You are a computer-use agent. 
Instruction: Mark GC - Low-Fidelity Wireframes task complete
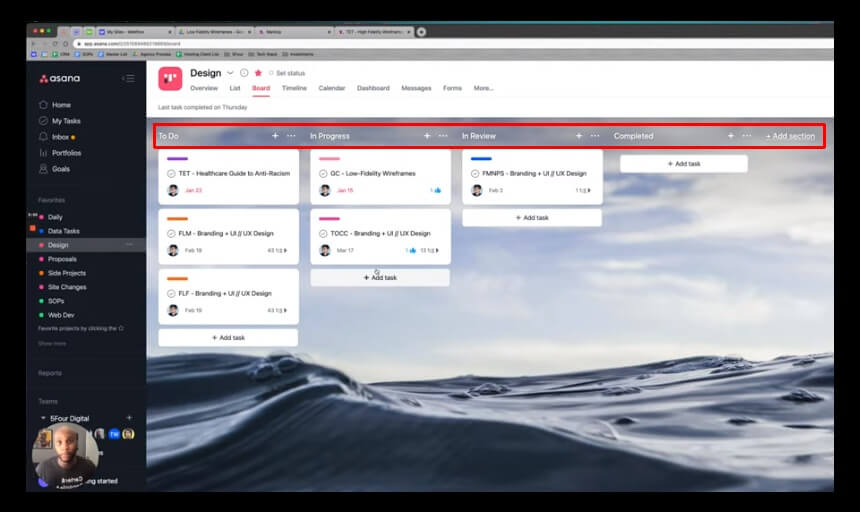coord(323,173)
